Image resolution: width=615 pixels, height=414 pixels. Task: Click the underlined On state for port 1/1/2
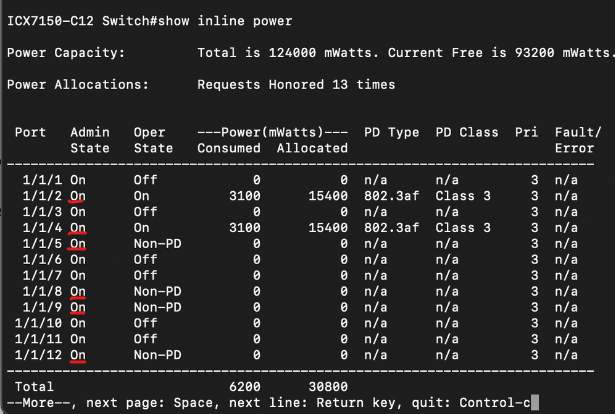pos(78,196)
